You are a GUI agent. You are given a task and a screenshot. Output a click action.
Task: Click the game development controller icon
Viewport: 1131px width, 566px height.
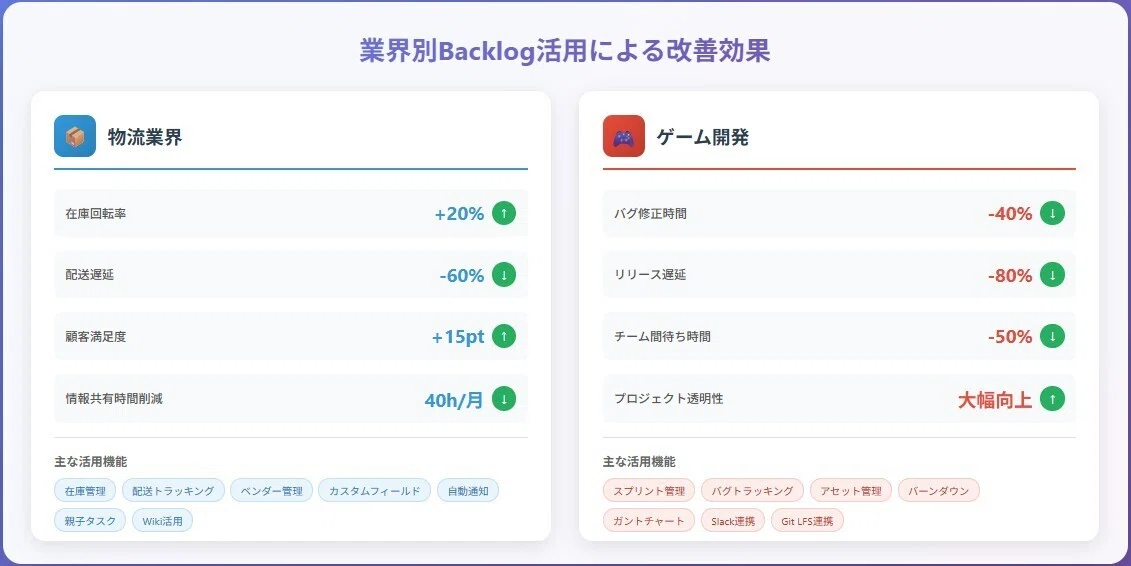(x=624, y=136)
